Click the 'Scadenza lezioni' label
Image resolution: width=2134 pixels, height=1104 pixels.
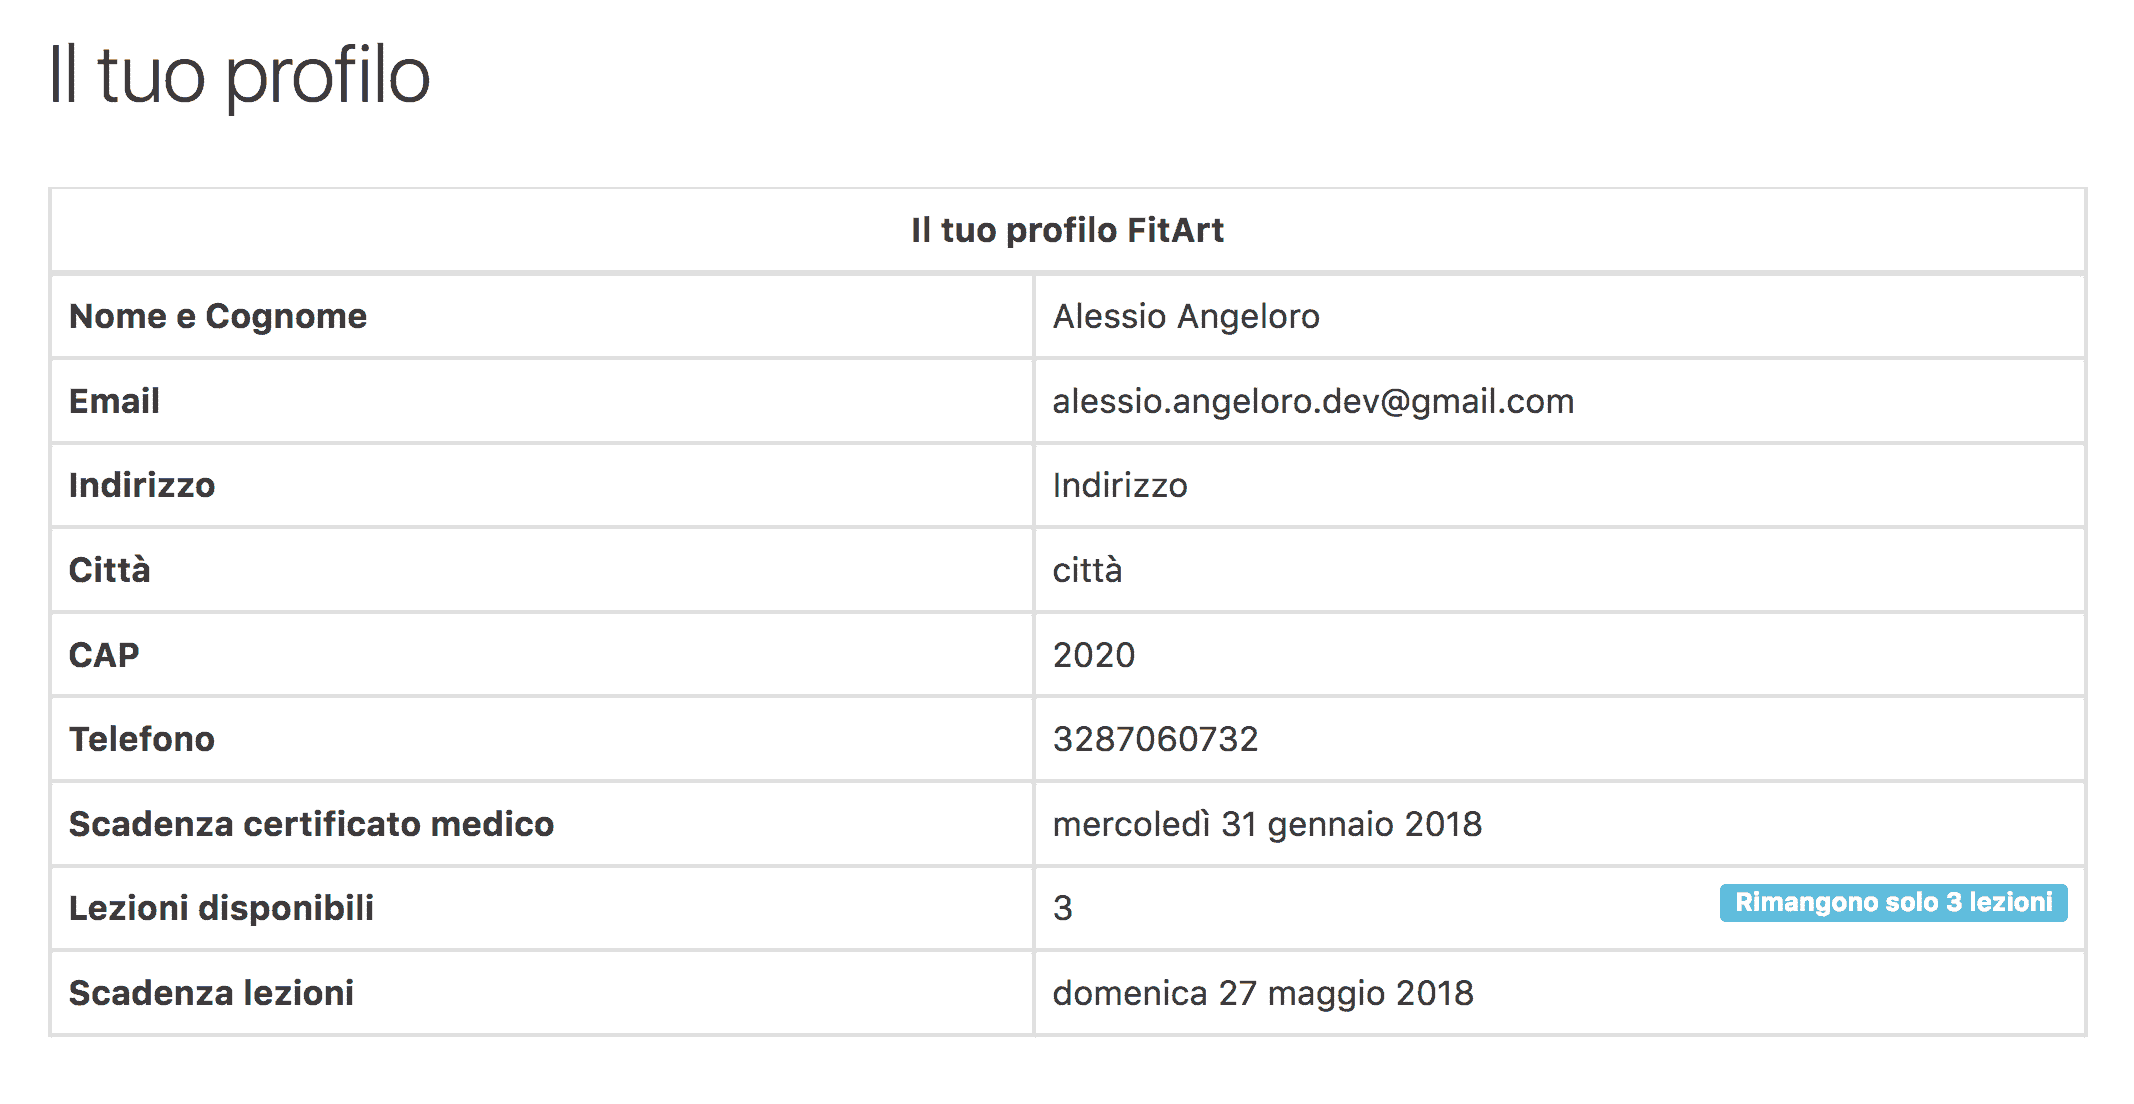tap(211, 993)
